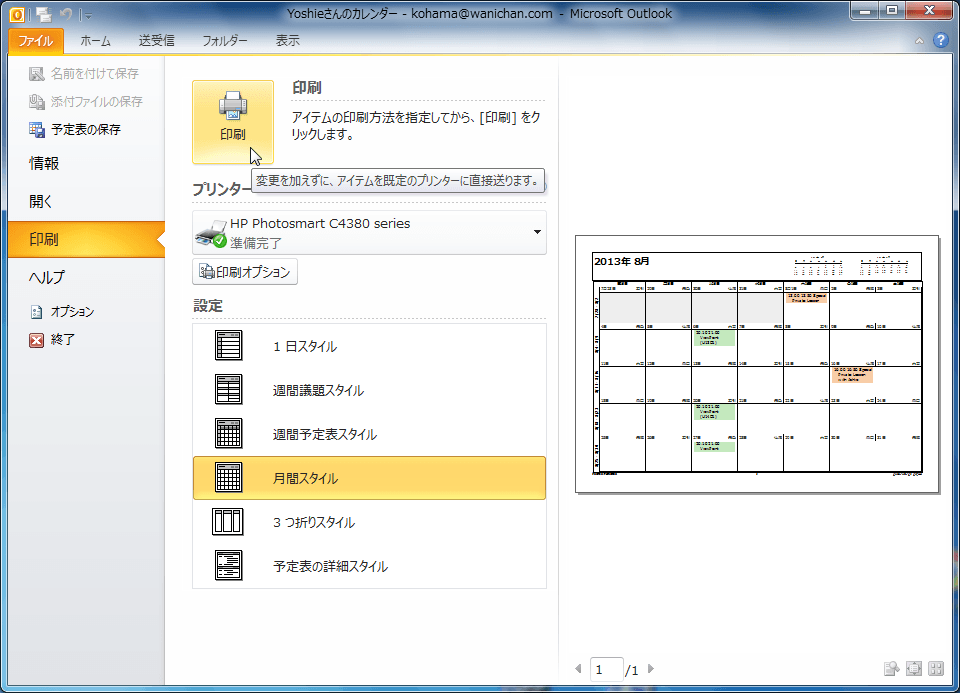Click the send/receive quick access icon
Viewport: 960px width, 693px height.
(43, 13)
